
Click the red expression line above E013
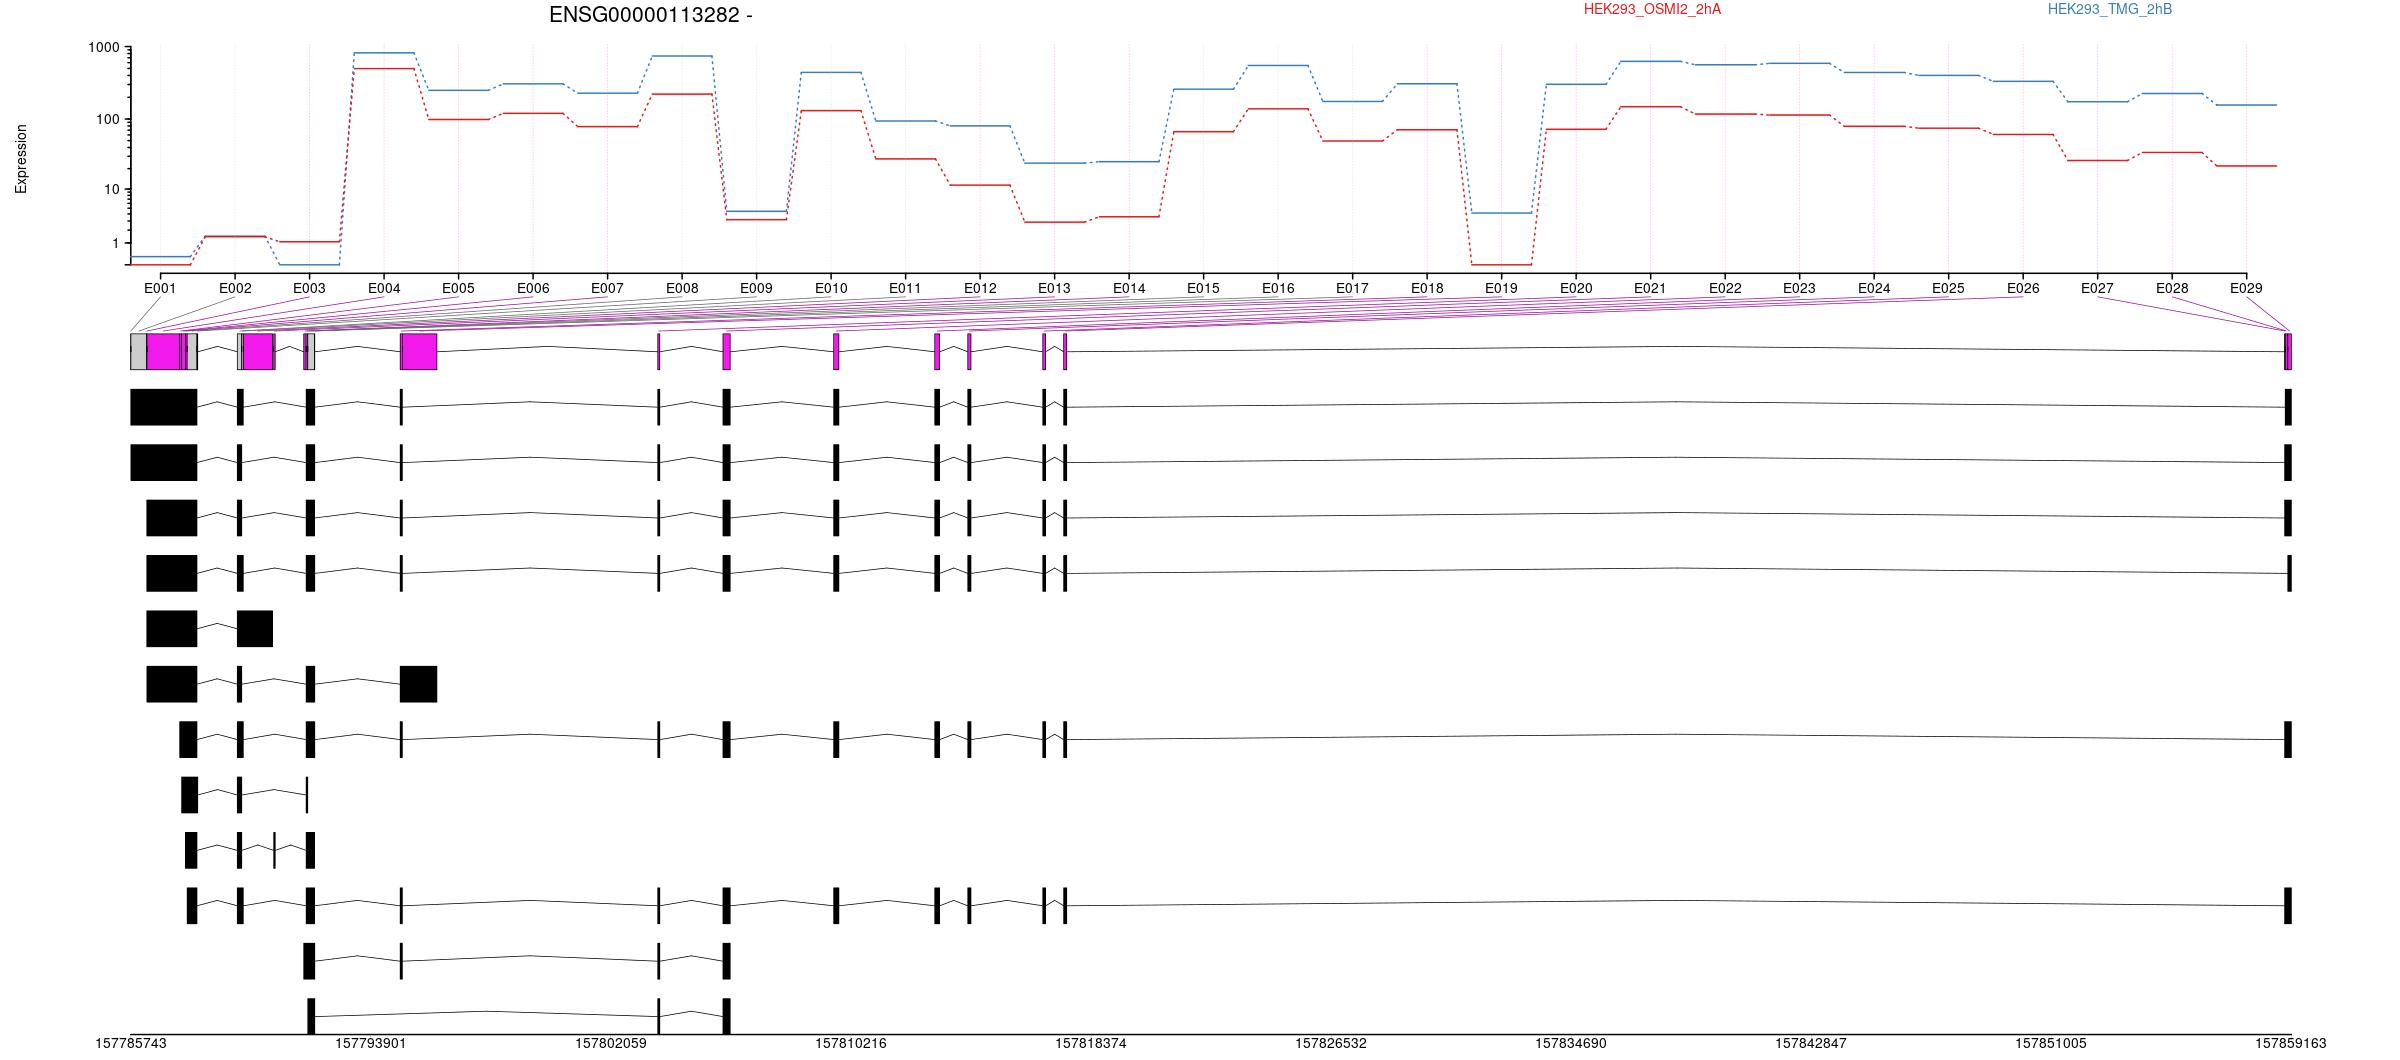[x=1054, y=222]
